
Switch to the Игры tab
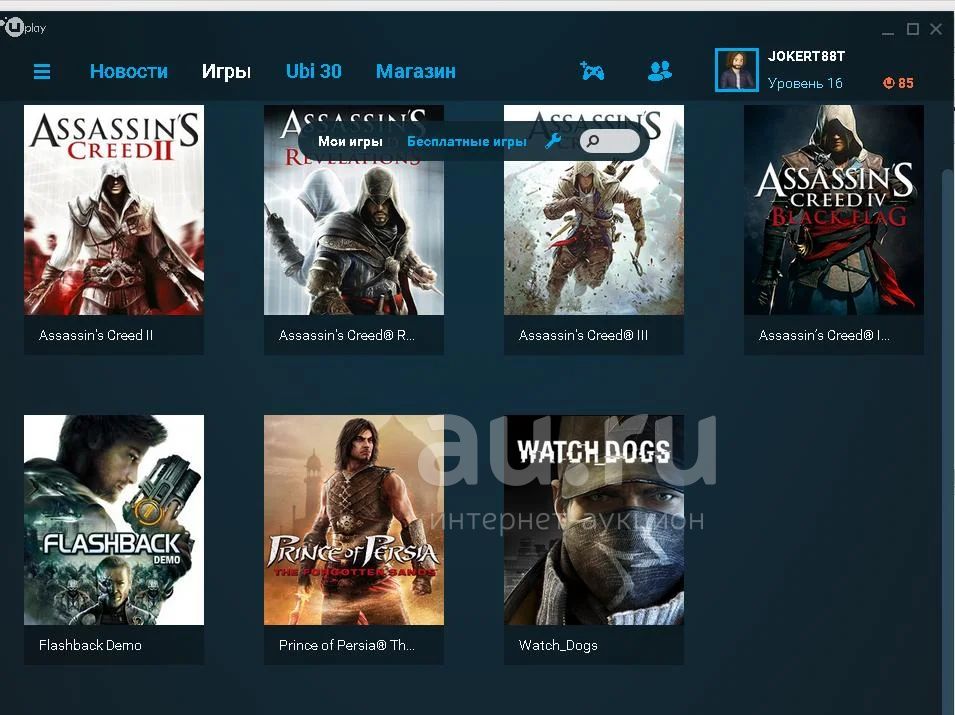click(x=226, y=72)
